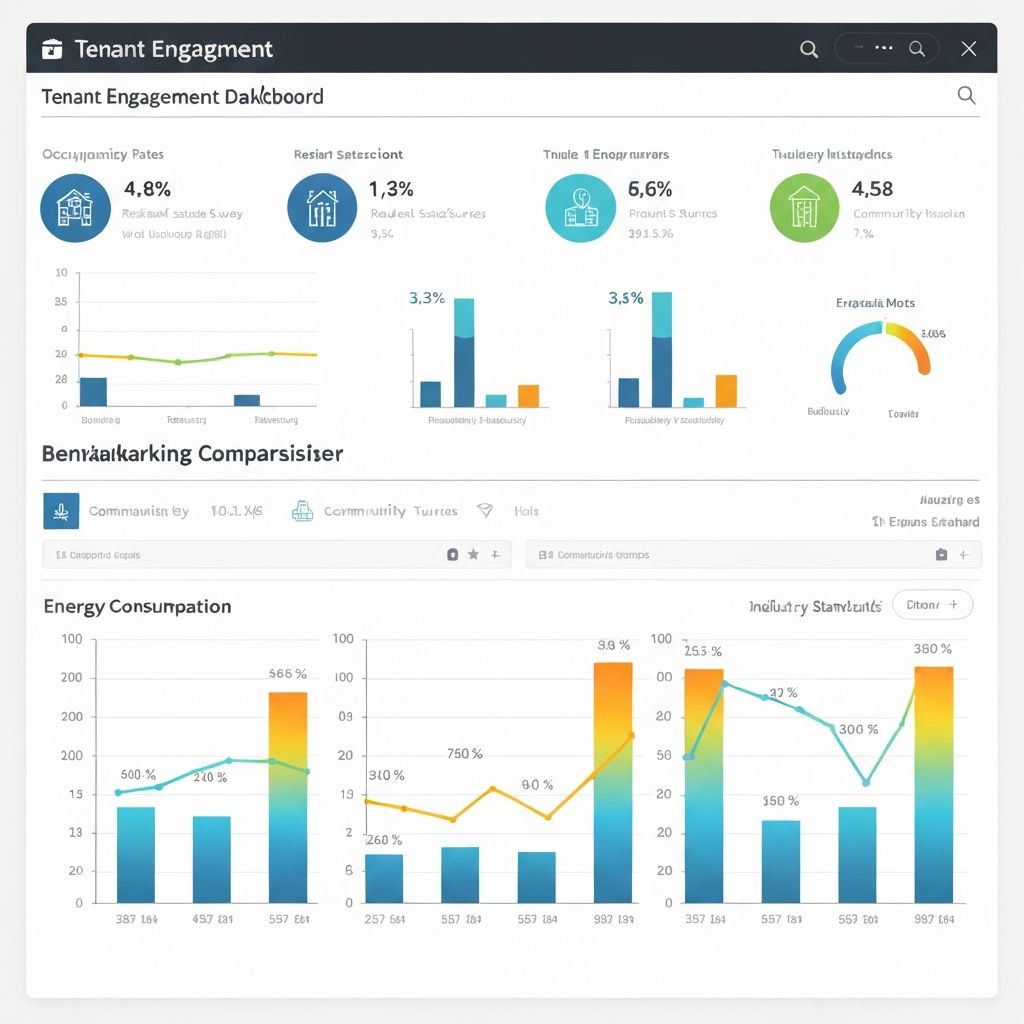The height and width of the screenshot is (1024, 1024).
Task: Click the teal circular icon next to 6,6%
Action: pos(580,208)
